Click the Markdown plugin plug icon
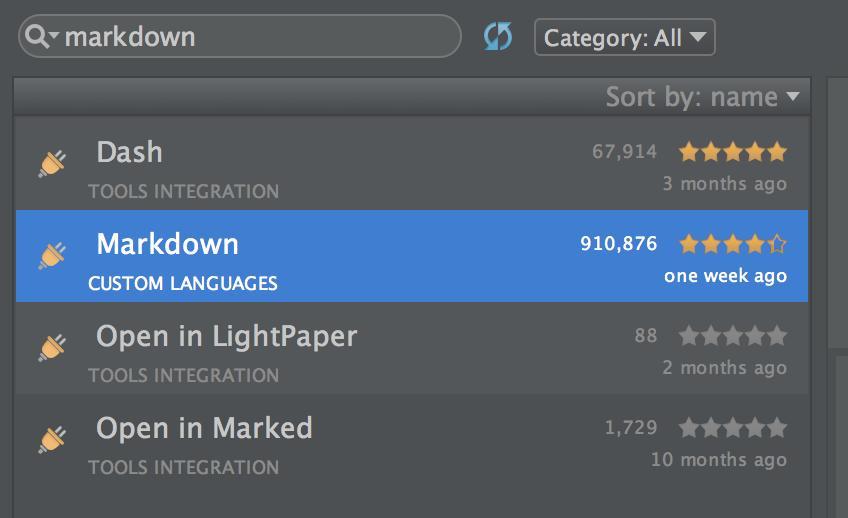Screen dimensions: 848x518 point(52,255)
